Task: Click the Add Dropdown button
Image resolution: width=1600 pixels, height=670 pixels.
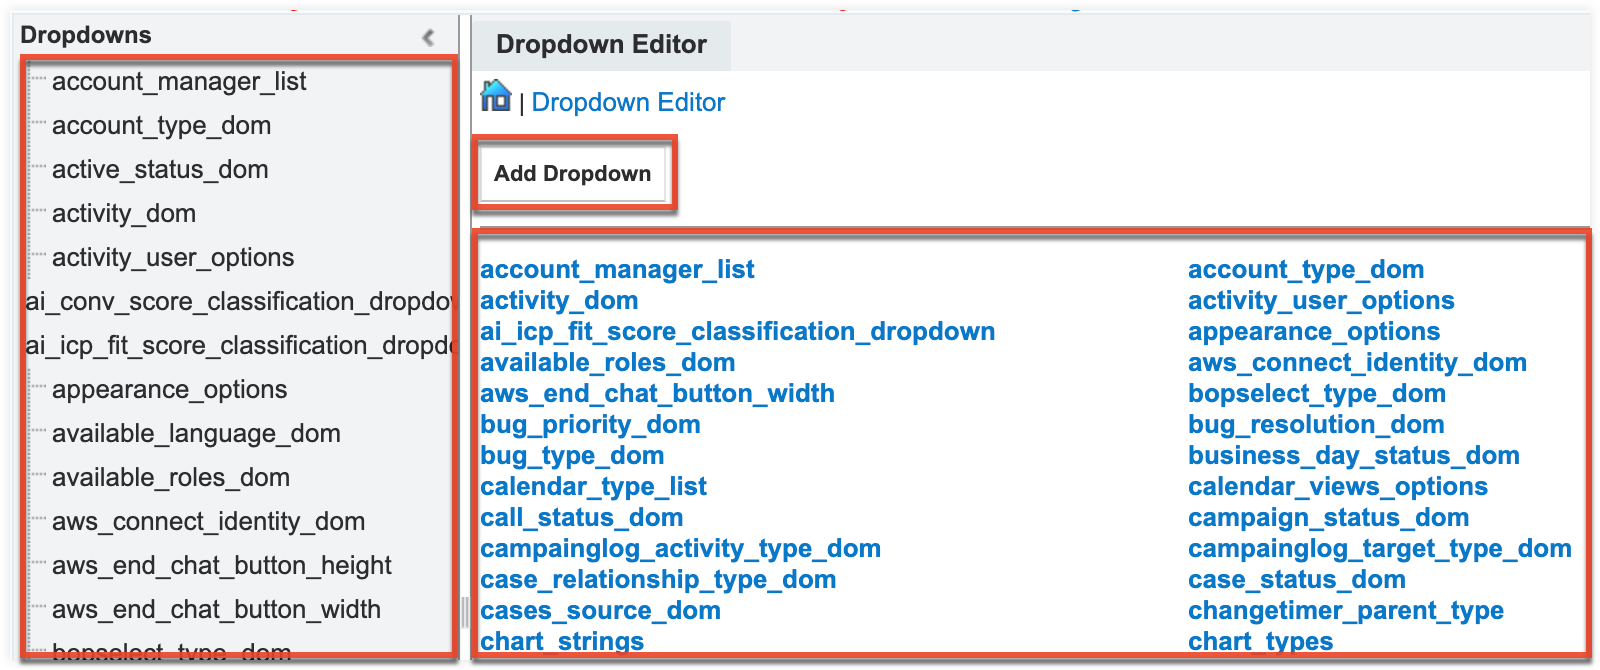Action: click(x=572, y=174)
